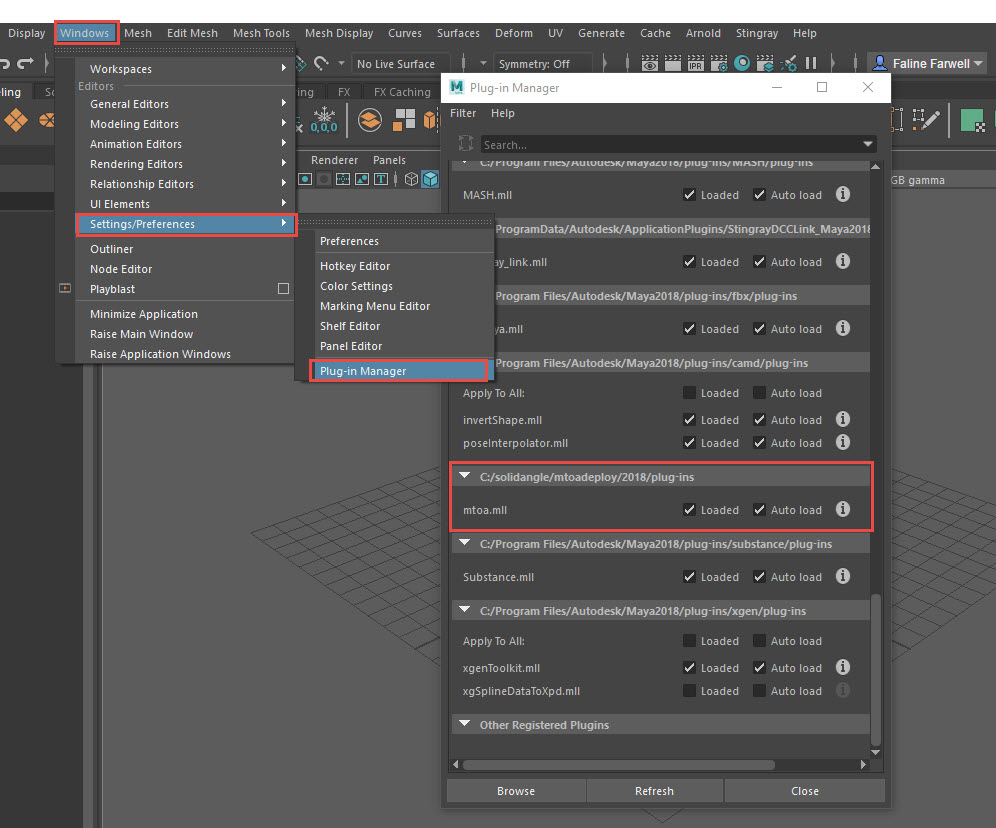Show info for mtoa.mll plugin

tap(842, 509)
